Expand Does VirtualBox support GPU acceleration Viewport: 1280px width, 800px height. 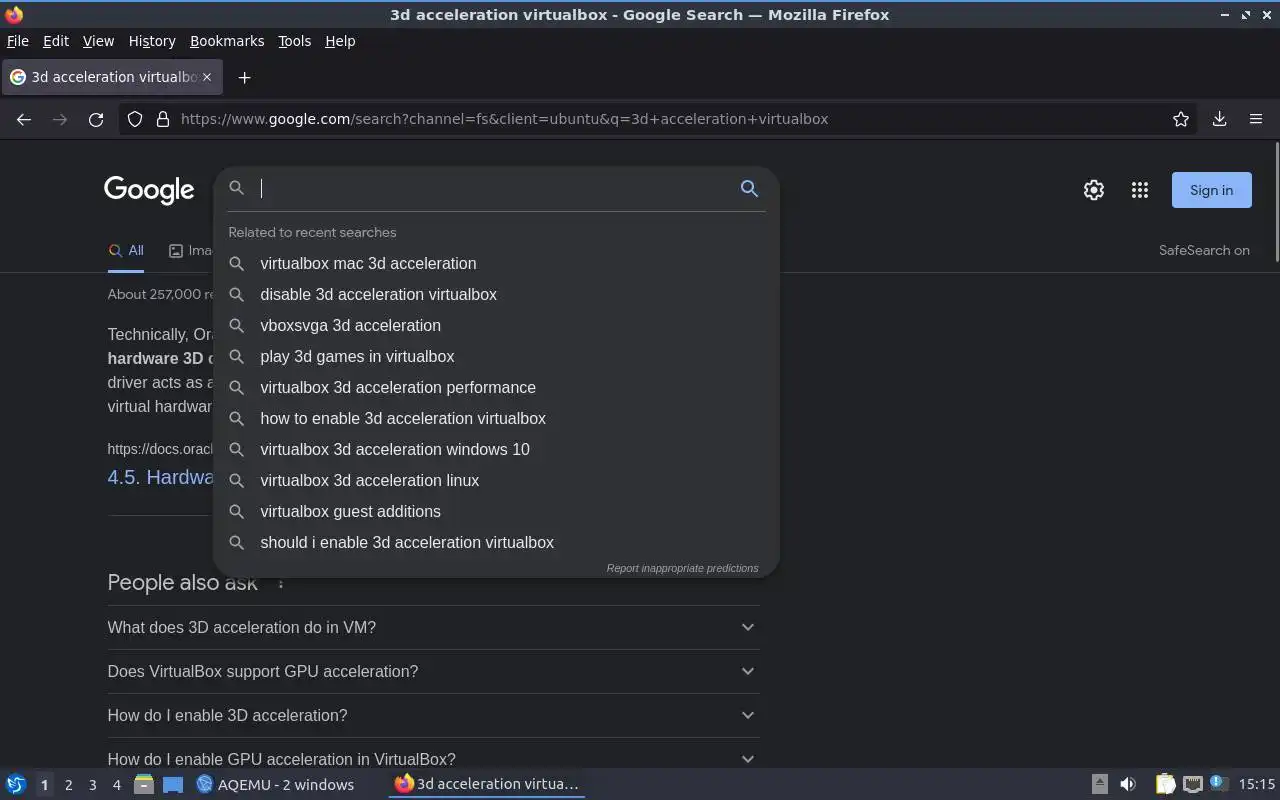tap(433, 671)
